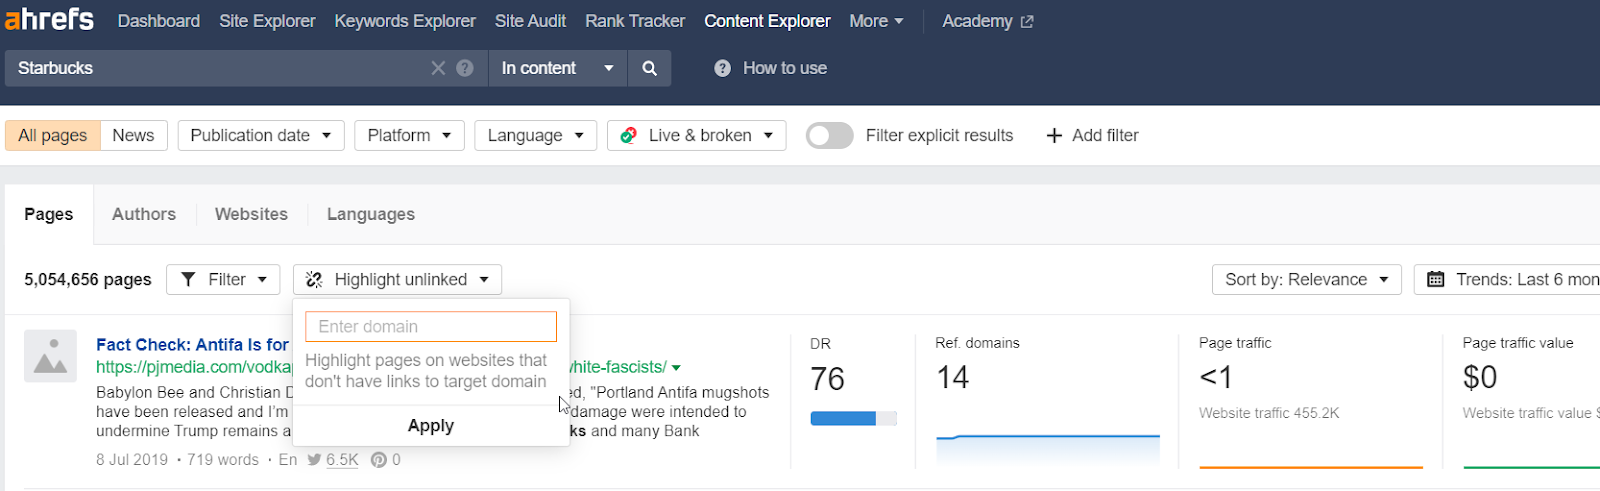Click the Website traffic 455.2K text
Image resolution: width=1600 pixels, height=491 pixels.
pyautogui.click(x=1269, y=413)
